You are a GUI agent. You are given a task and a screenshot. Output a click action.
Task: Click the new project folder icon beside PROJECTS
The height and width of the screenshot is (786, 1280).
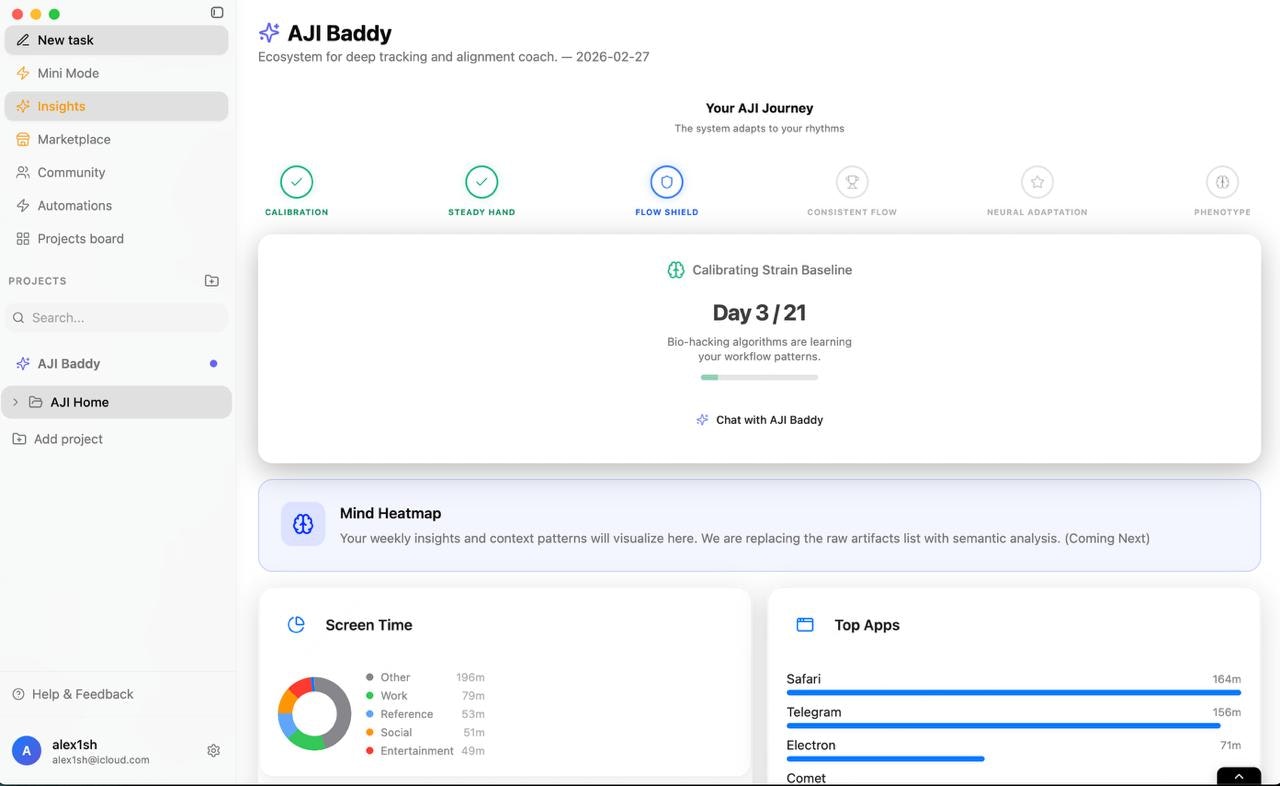click(212, 281)
